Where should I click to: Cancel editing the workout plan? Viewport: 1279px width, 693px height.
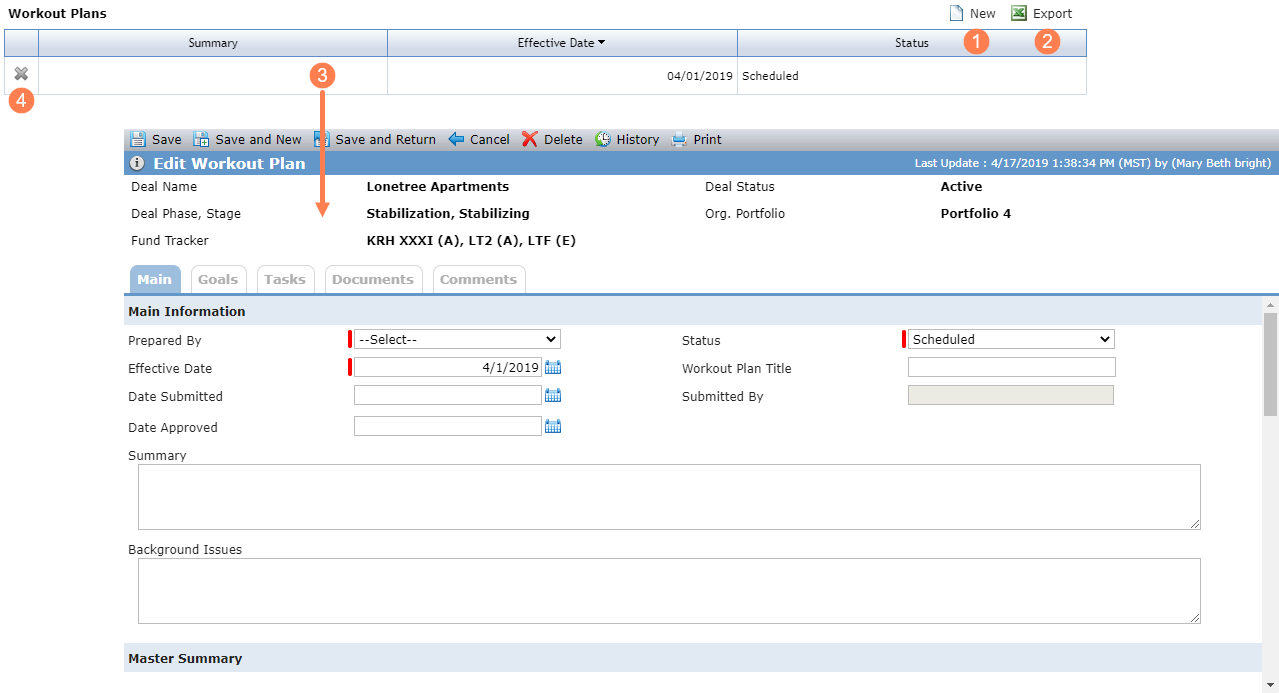479,139
